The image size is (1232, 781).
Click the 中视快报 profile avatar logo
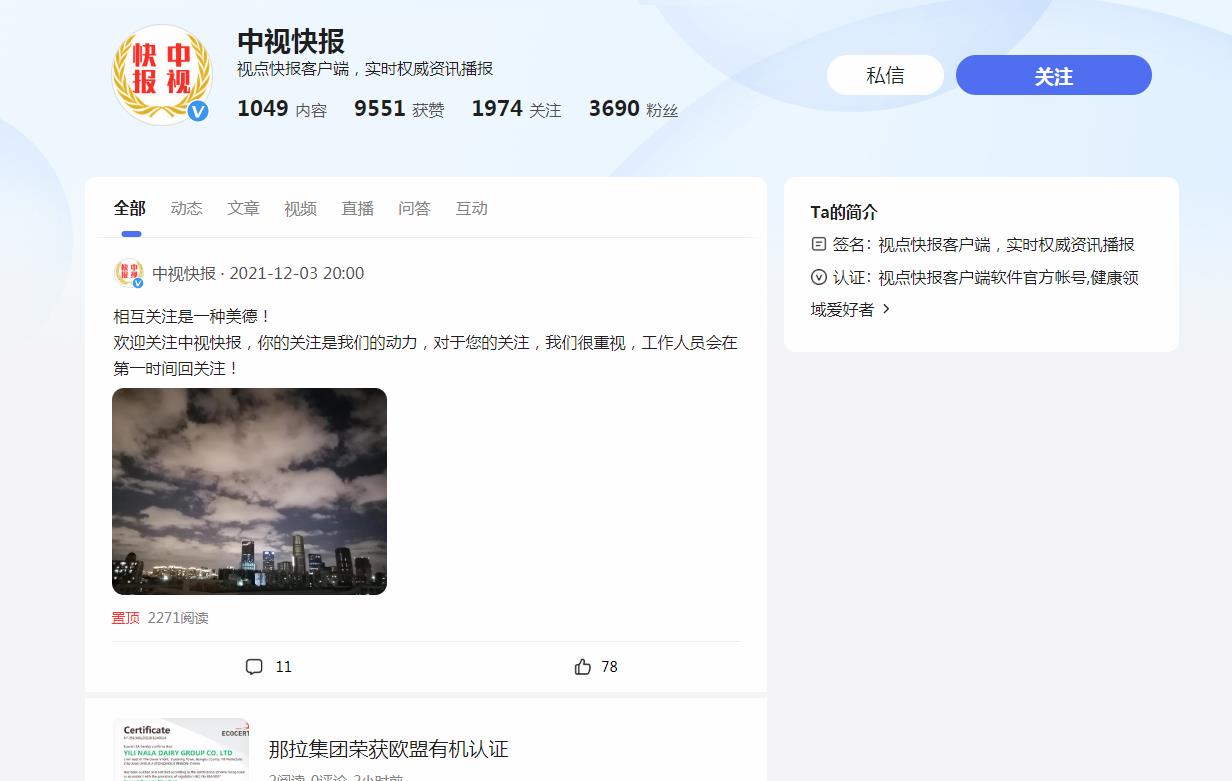click(x=162, y=76)
